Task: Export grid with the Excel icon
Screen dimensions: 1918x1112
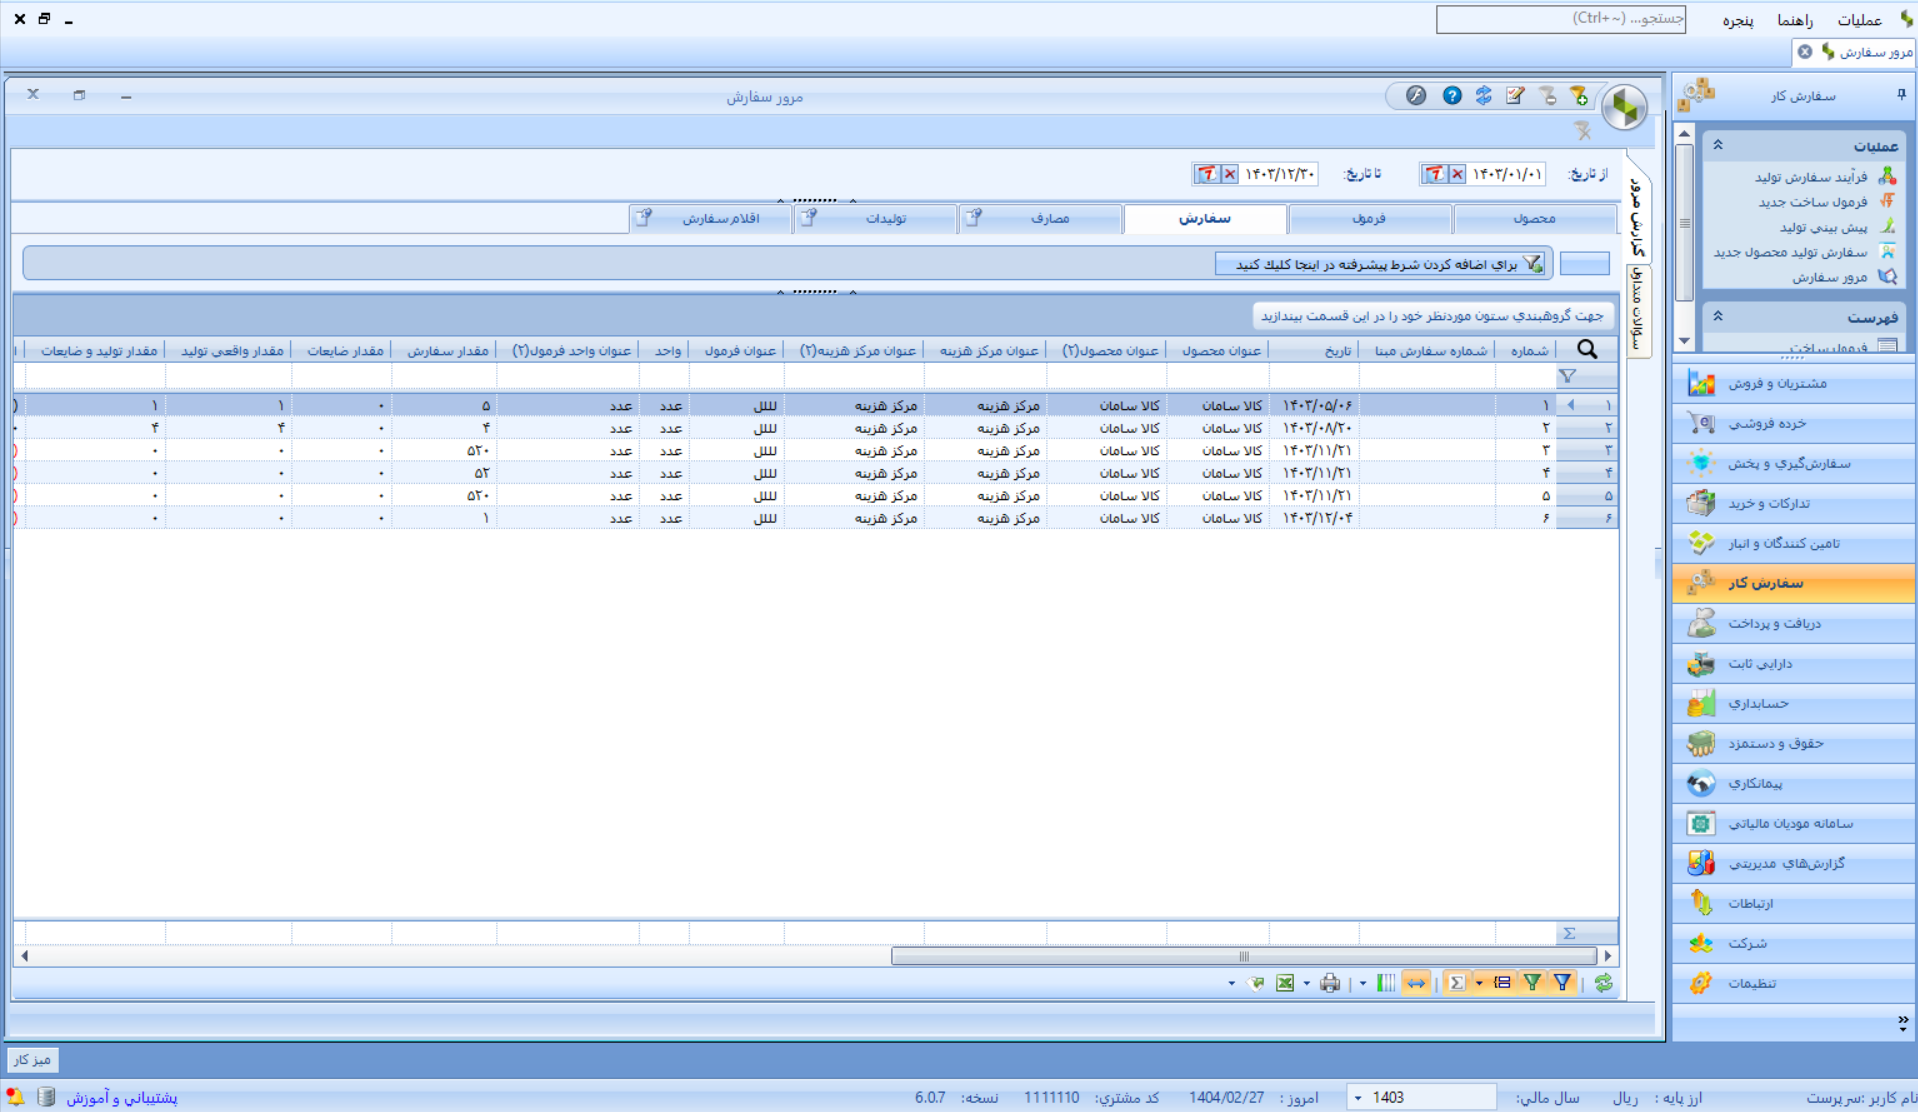Action: point(1285,984)
